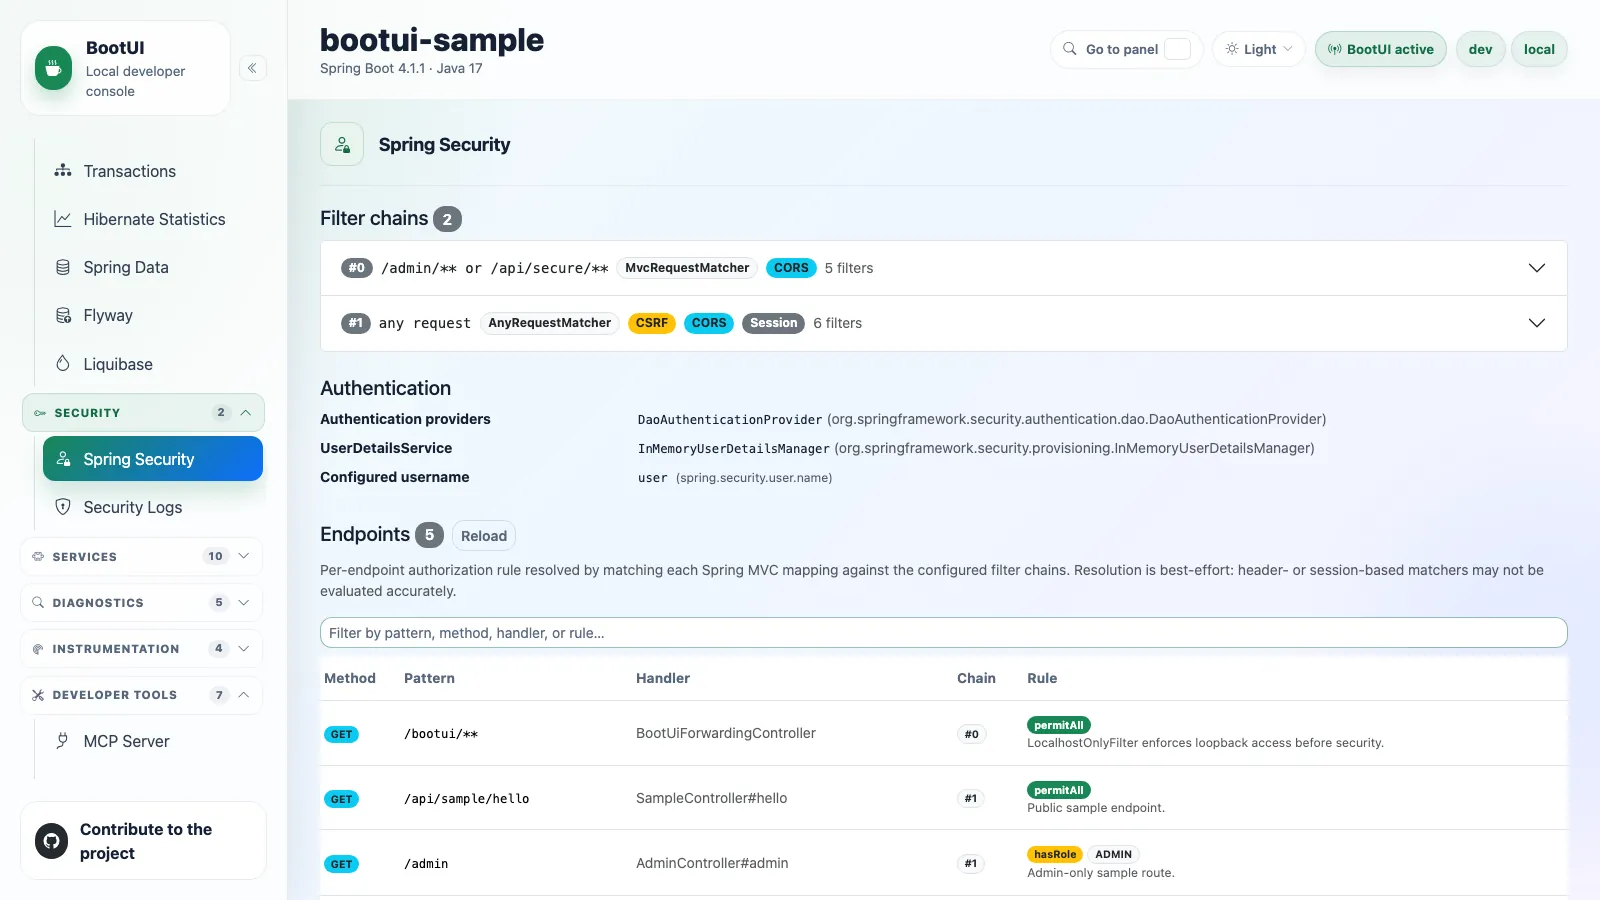The width and height of the screenshot is (1600, 900).
Task: Click the Transactions icon in the sidebar
Action: point(63,171)
